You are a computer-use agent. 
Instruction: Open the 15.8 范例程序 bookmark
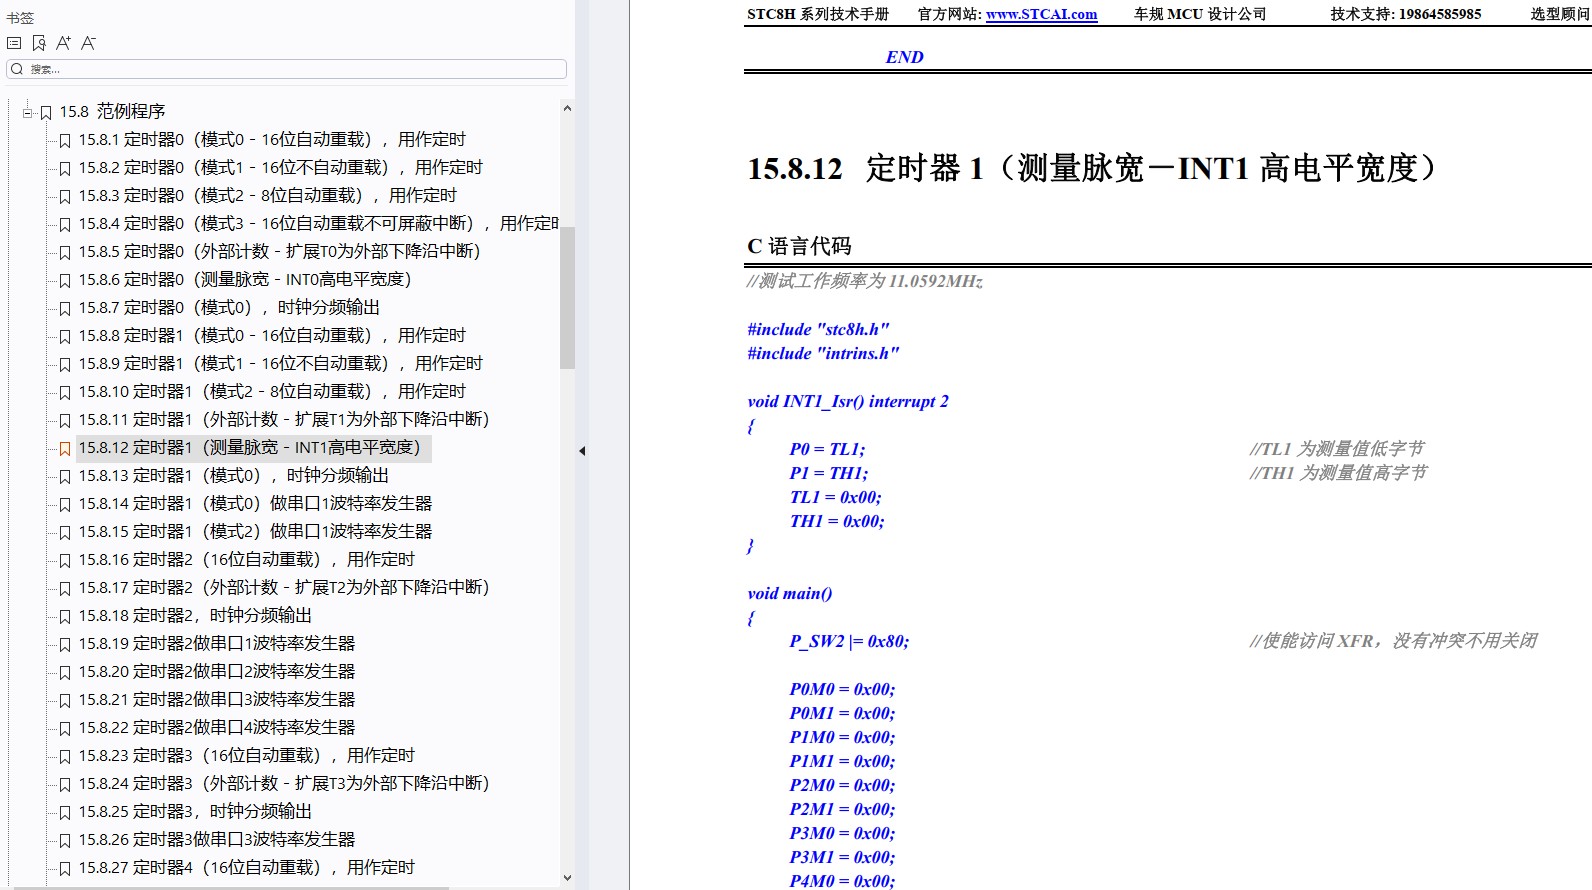(112, 111)
